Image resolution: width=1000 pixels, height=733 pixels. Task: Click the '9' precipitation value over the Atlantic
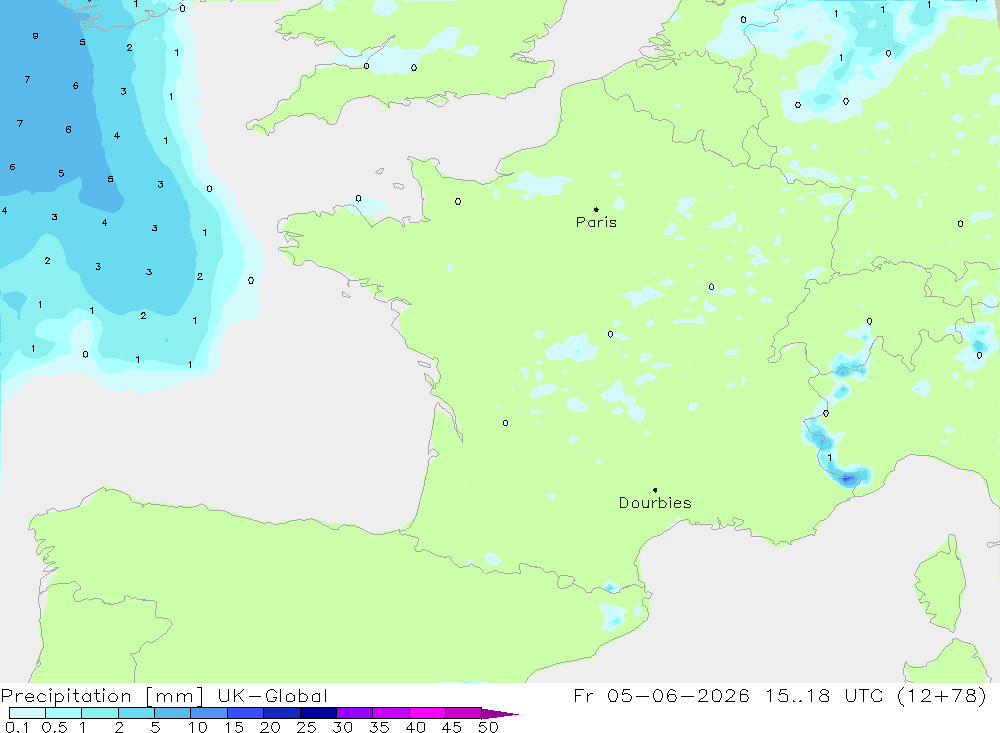click(35, 36)
